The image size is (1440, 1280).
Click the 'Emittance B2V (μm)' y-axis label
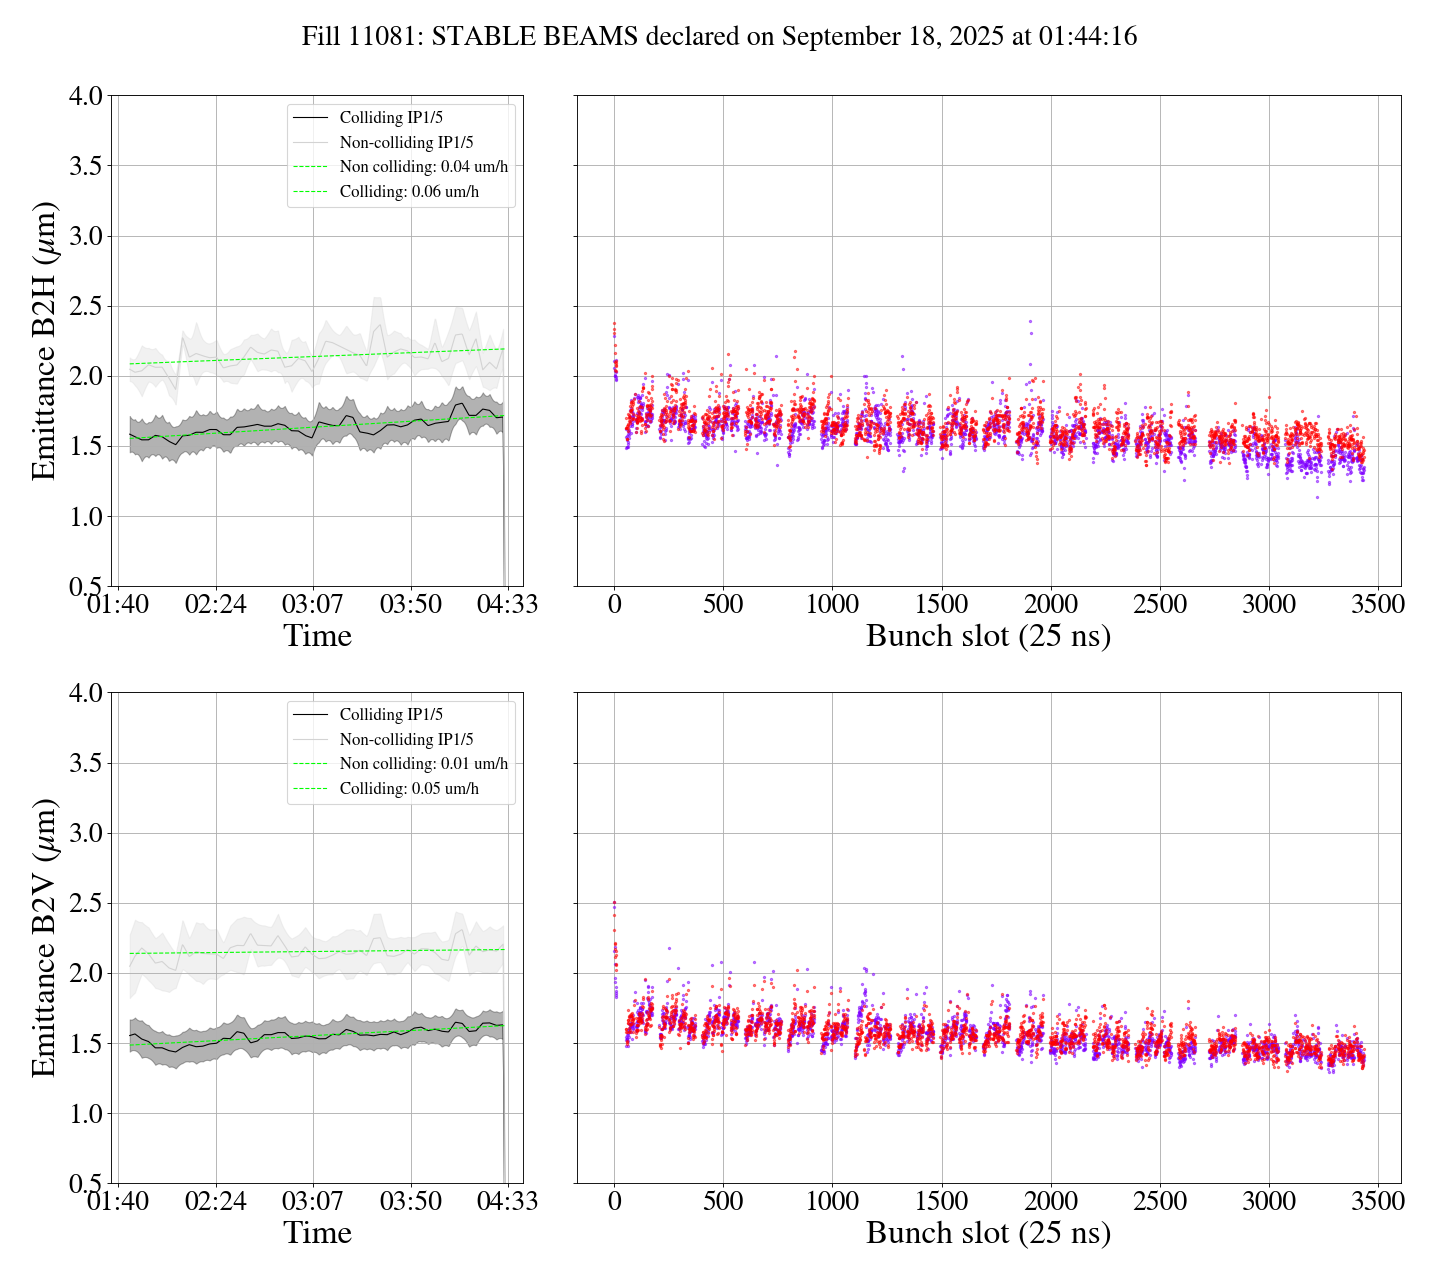click(44, 938)
